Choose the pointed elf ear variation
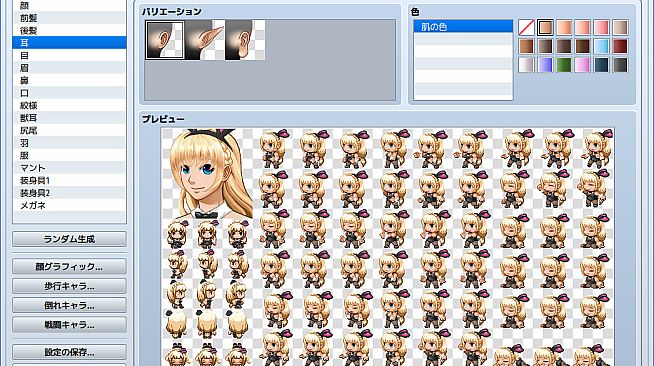Image resolution: width=654 pixels, height=366 pixels. pyautogui.click(x=205, y=40)
